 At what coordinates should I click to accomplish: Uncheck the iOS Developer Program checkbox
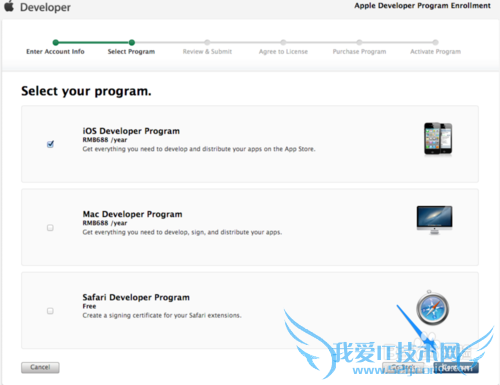click(x=50, y=144)
